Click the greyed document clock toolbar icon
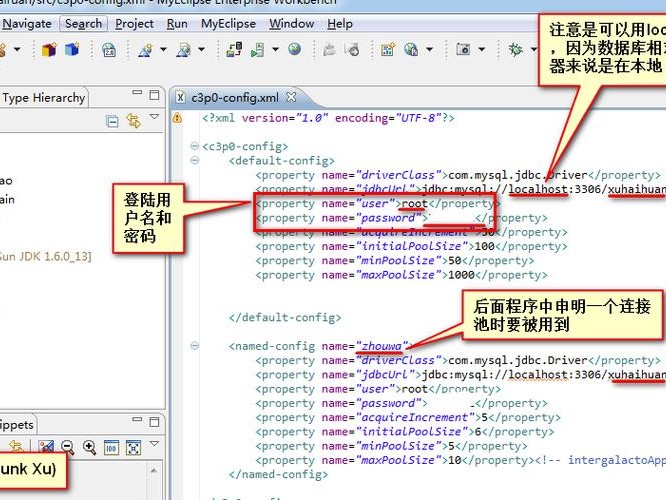666x500 pixels. pyautogui.click(x=352, y=50)
